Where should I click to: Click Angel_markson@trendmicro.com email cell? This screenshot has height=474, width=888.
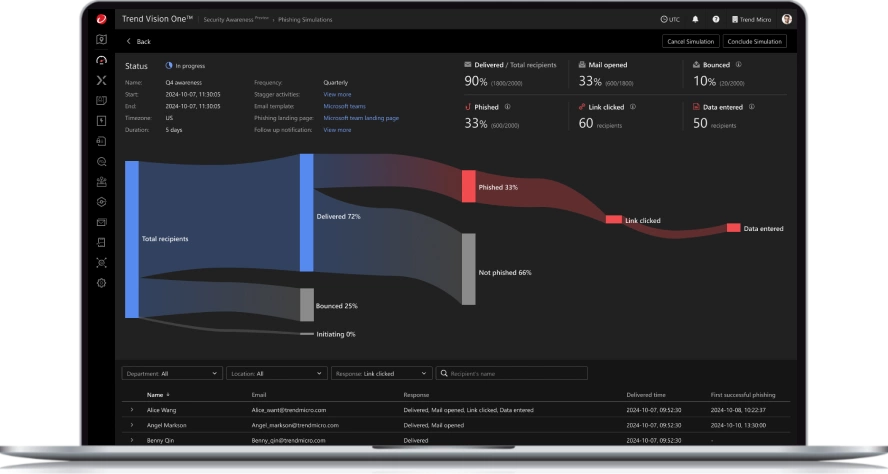(x=295, y=425)
